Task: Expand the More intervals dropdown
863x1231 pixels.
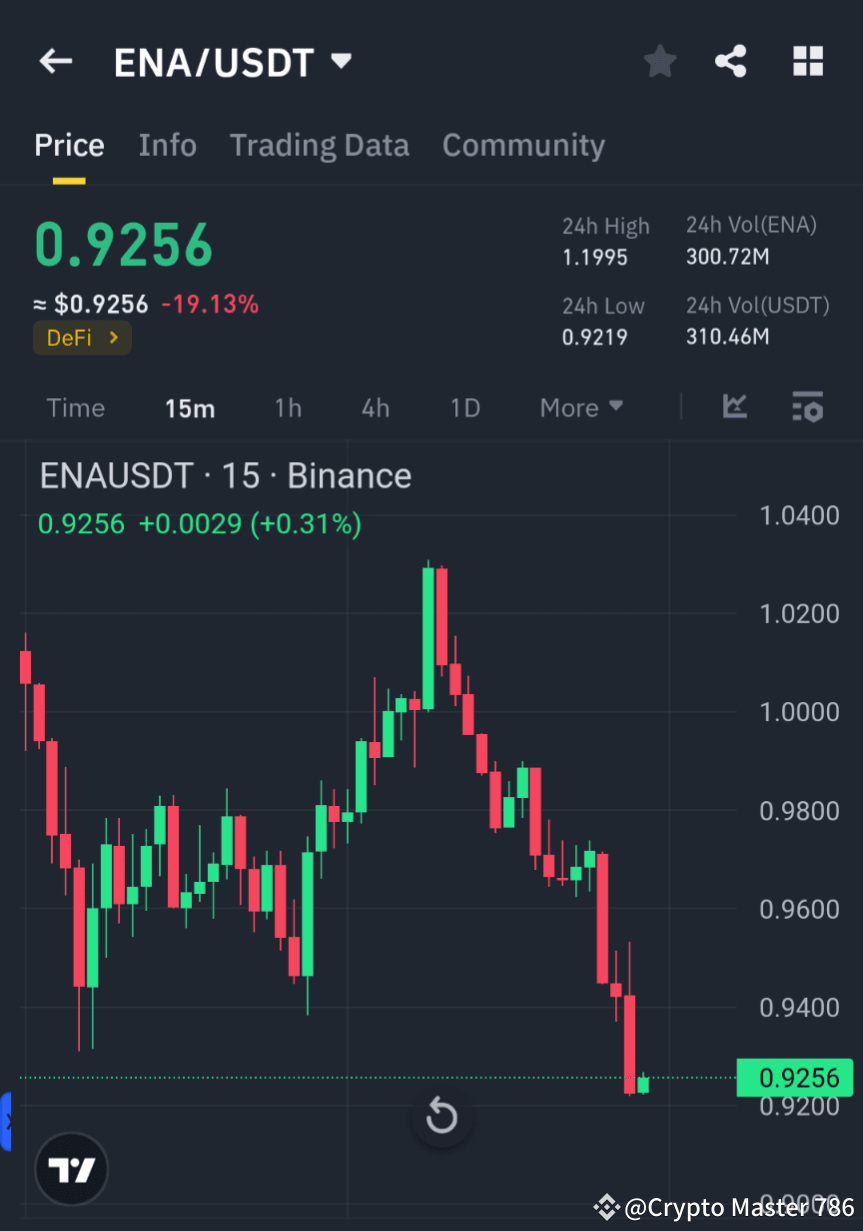Action: [580, 407]
